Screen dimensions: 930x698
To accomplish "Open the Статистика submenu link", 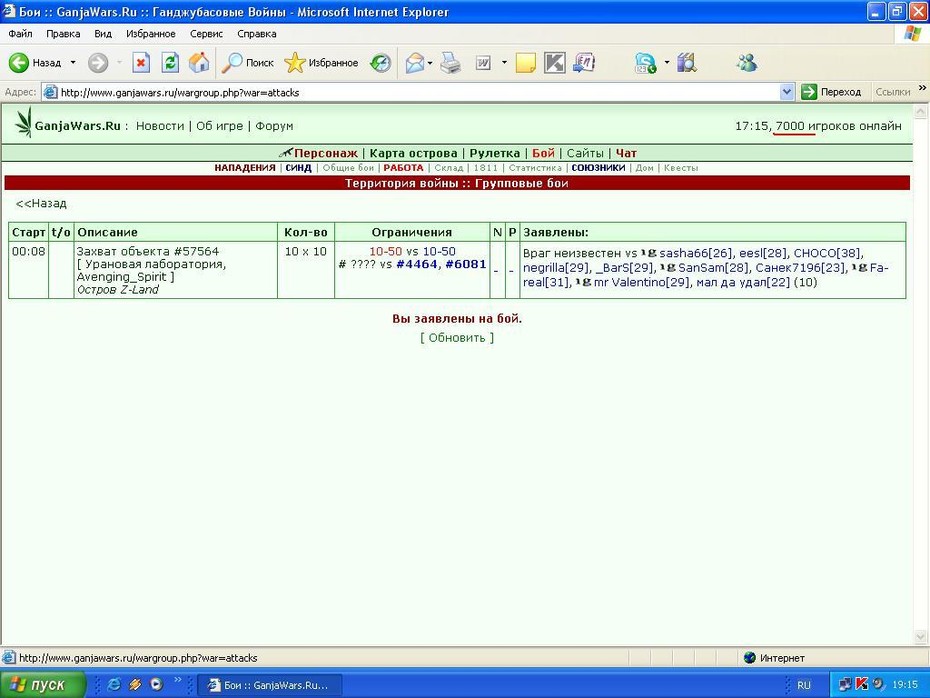I will 535,168.
